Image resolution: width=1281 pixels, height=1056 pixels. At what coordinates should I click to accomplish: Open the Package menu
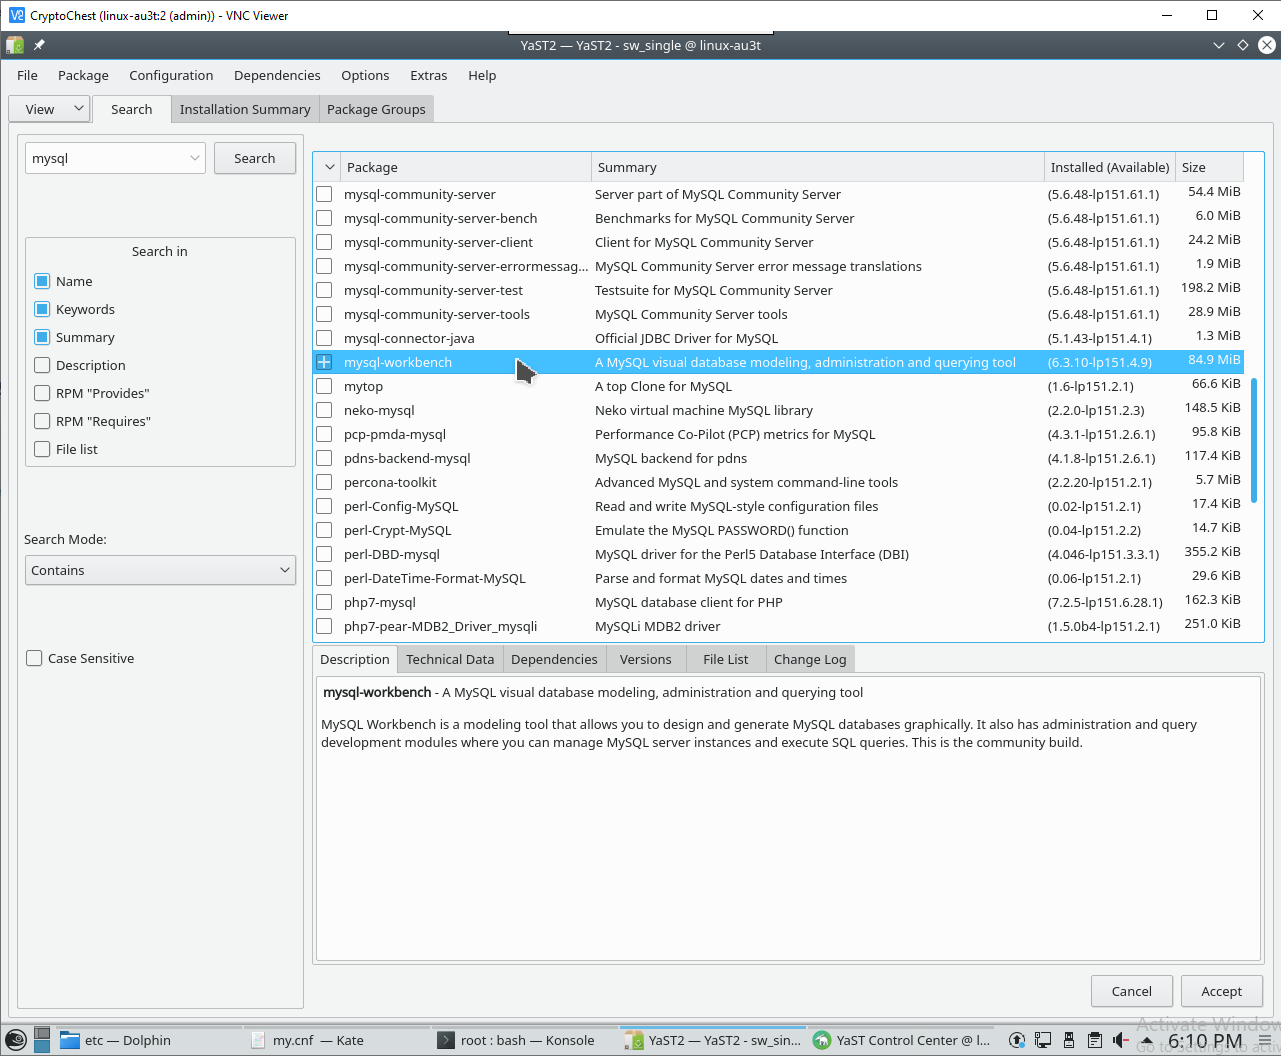[83, 75]
